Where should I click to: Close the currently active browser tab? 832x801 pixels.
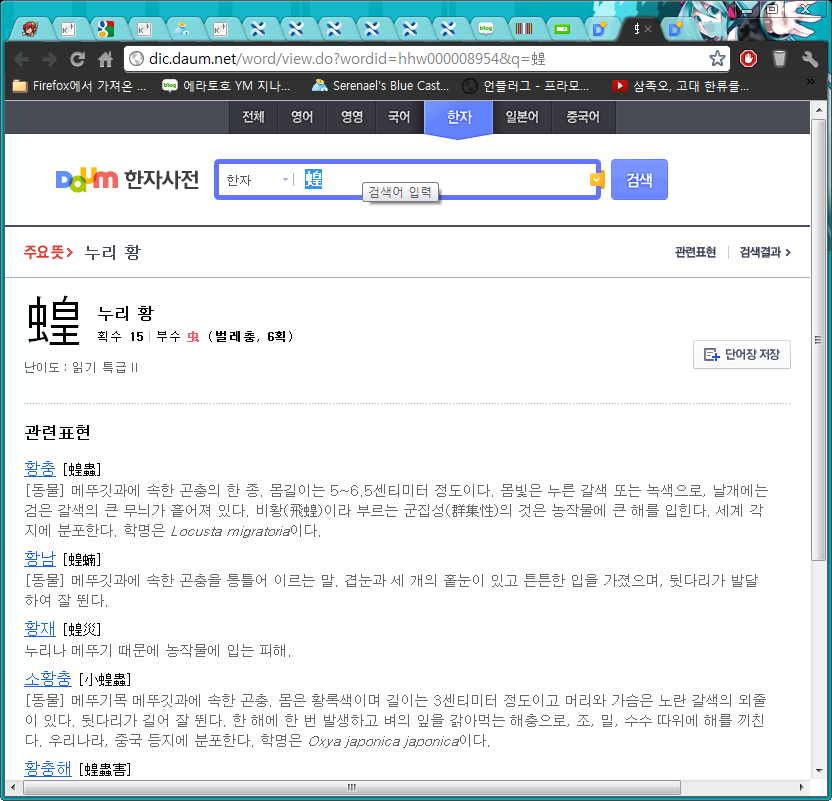[x=648, y=29]
